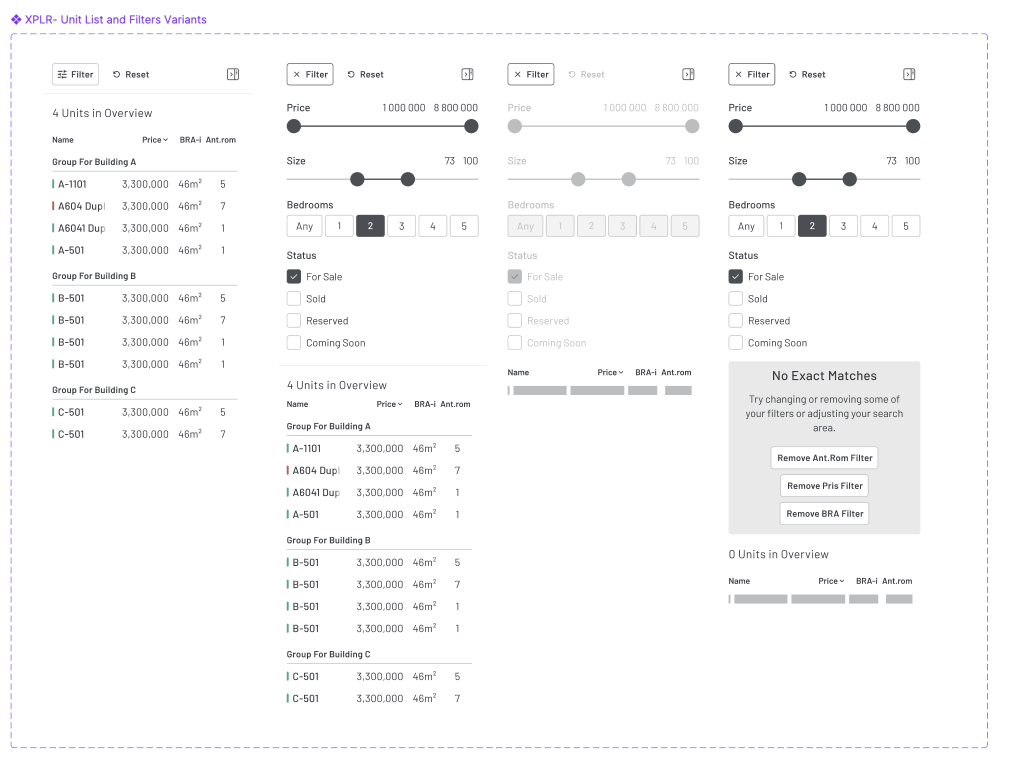The image size is (1010, 764).
Task: Open Price sort chevron under 0 Units in Overview
Action: [x=842, y=581]
